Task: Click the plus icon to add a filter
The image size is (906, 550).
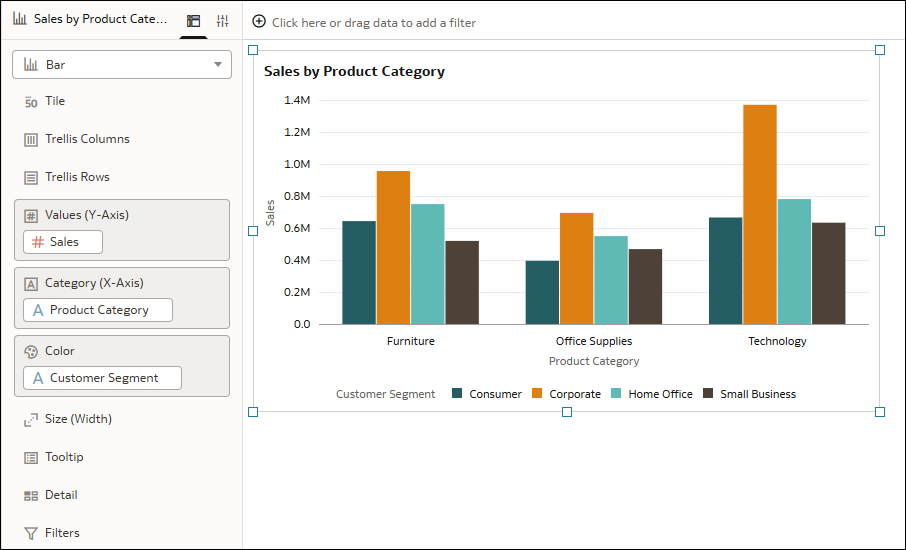Action: point(259,22)
